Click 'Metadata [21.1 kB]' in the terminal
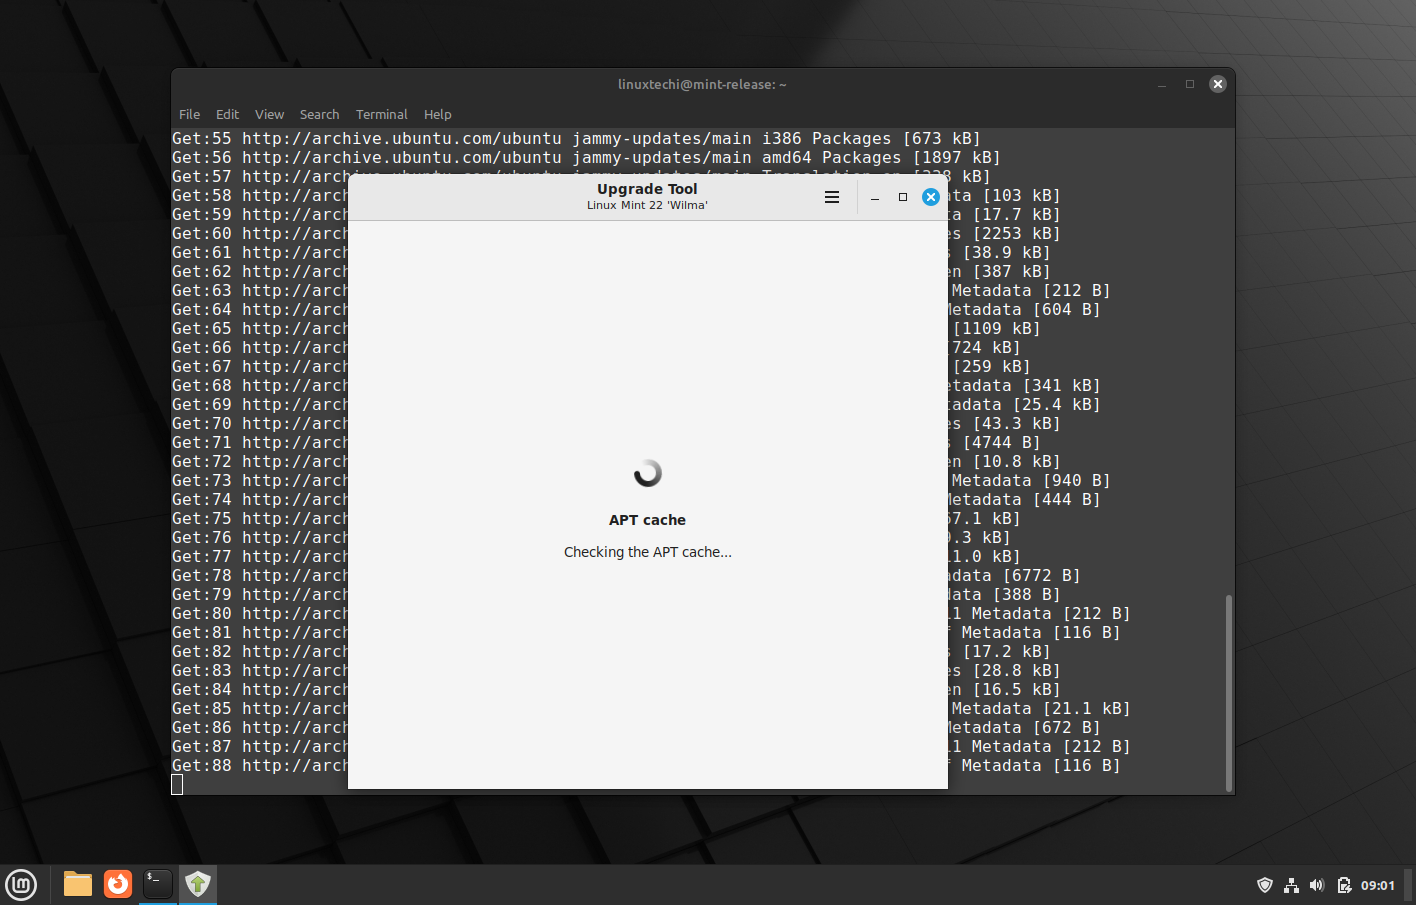1416x905 pixels. 1041,708
